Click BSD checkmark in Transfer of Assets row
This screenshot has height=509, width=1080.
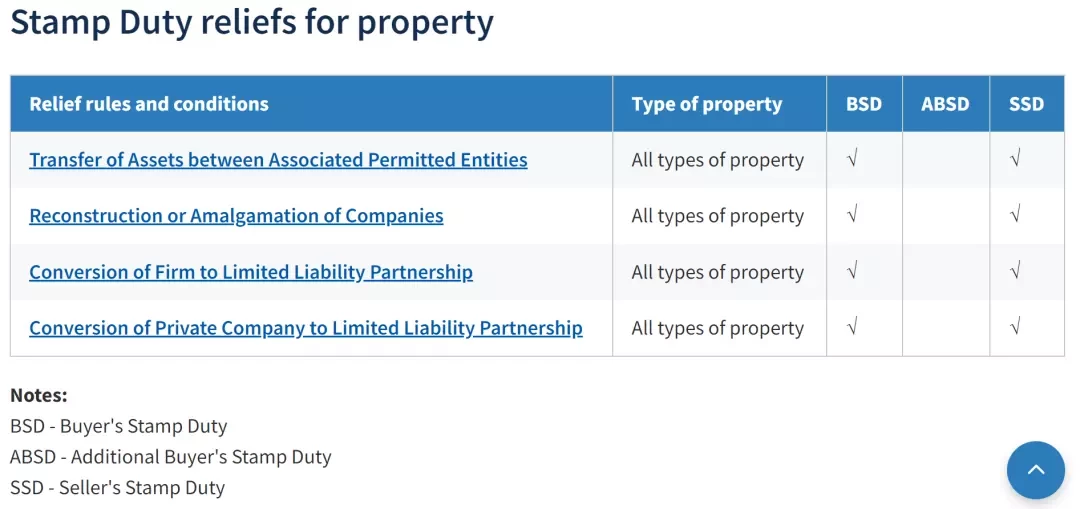pos(852,160)
